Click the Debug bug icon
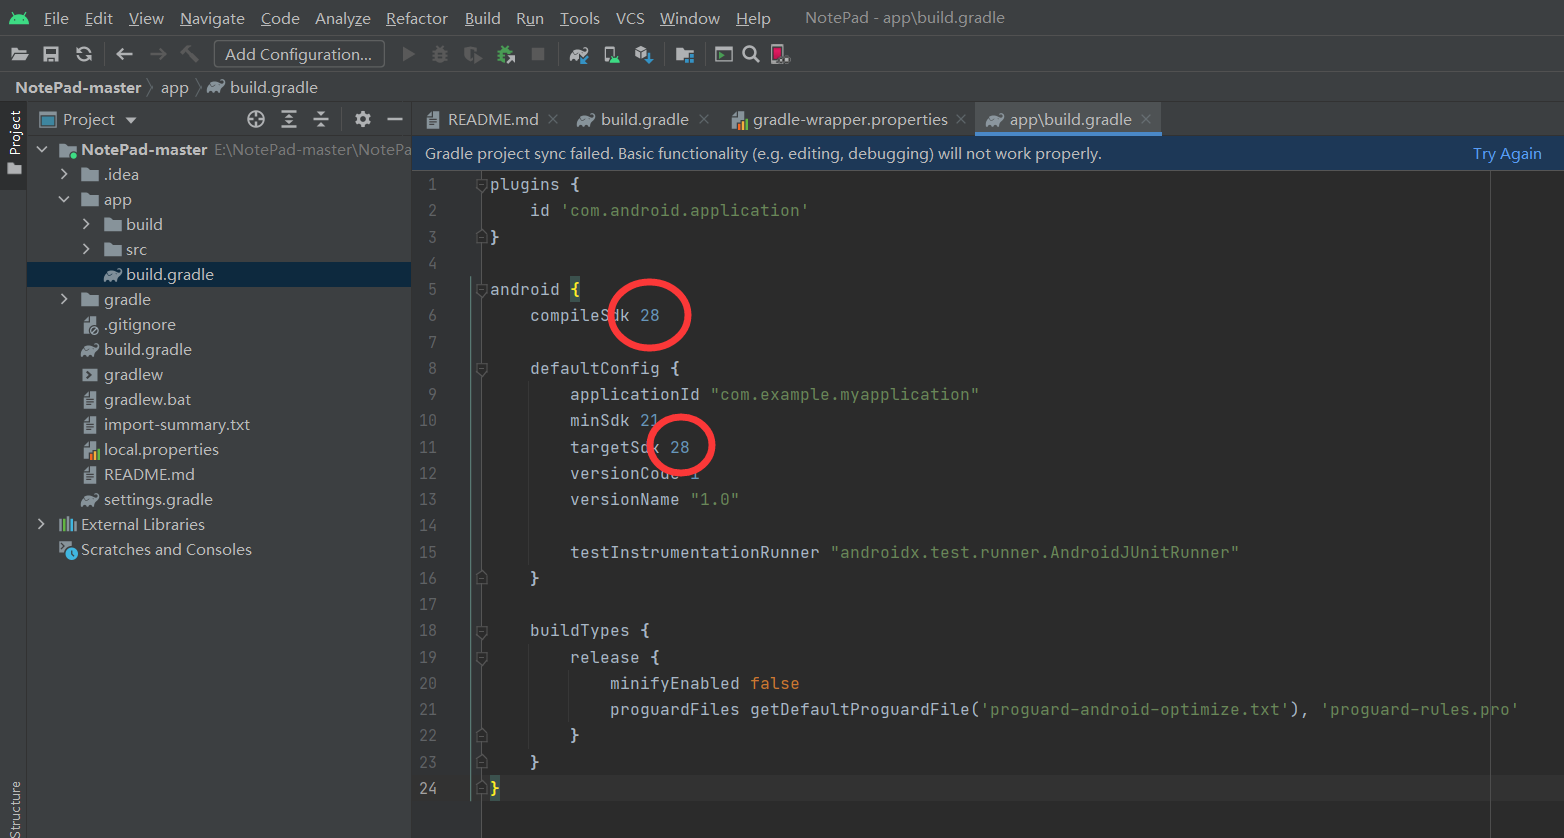This screenshot has width=1564, height=838. pyautogui.click(x=440, y=54)
